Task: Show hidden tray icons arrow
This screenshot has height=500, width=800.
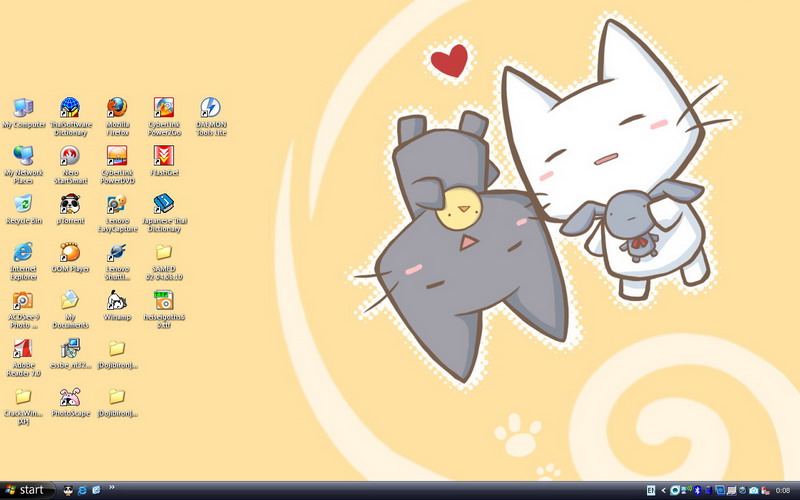Action: (664, 490)
